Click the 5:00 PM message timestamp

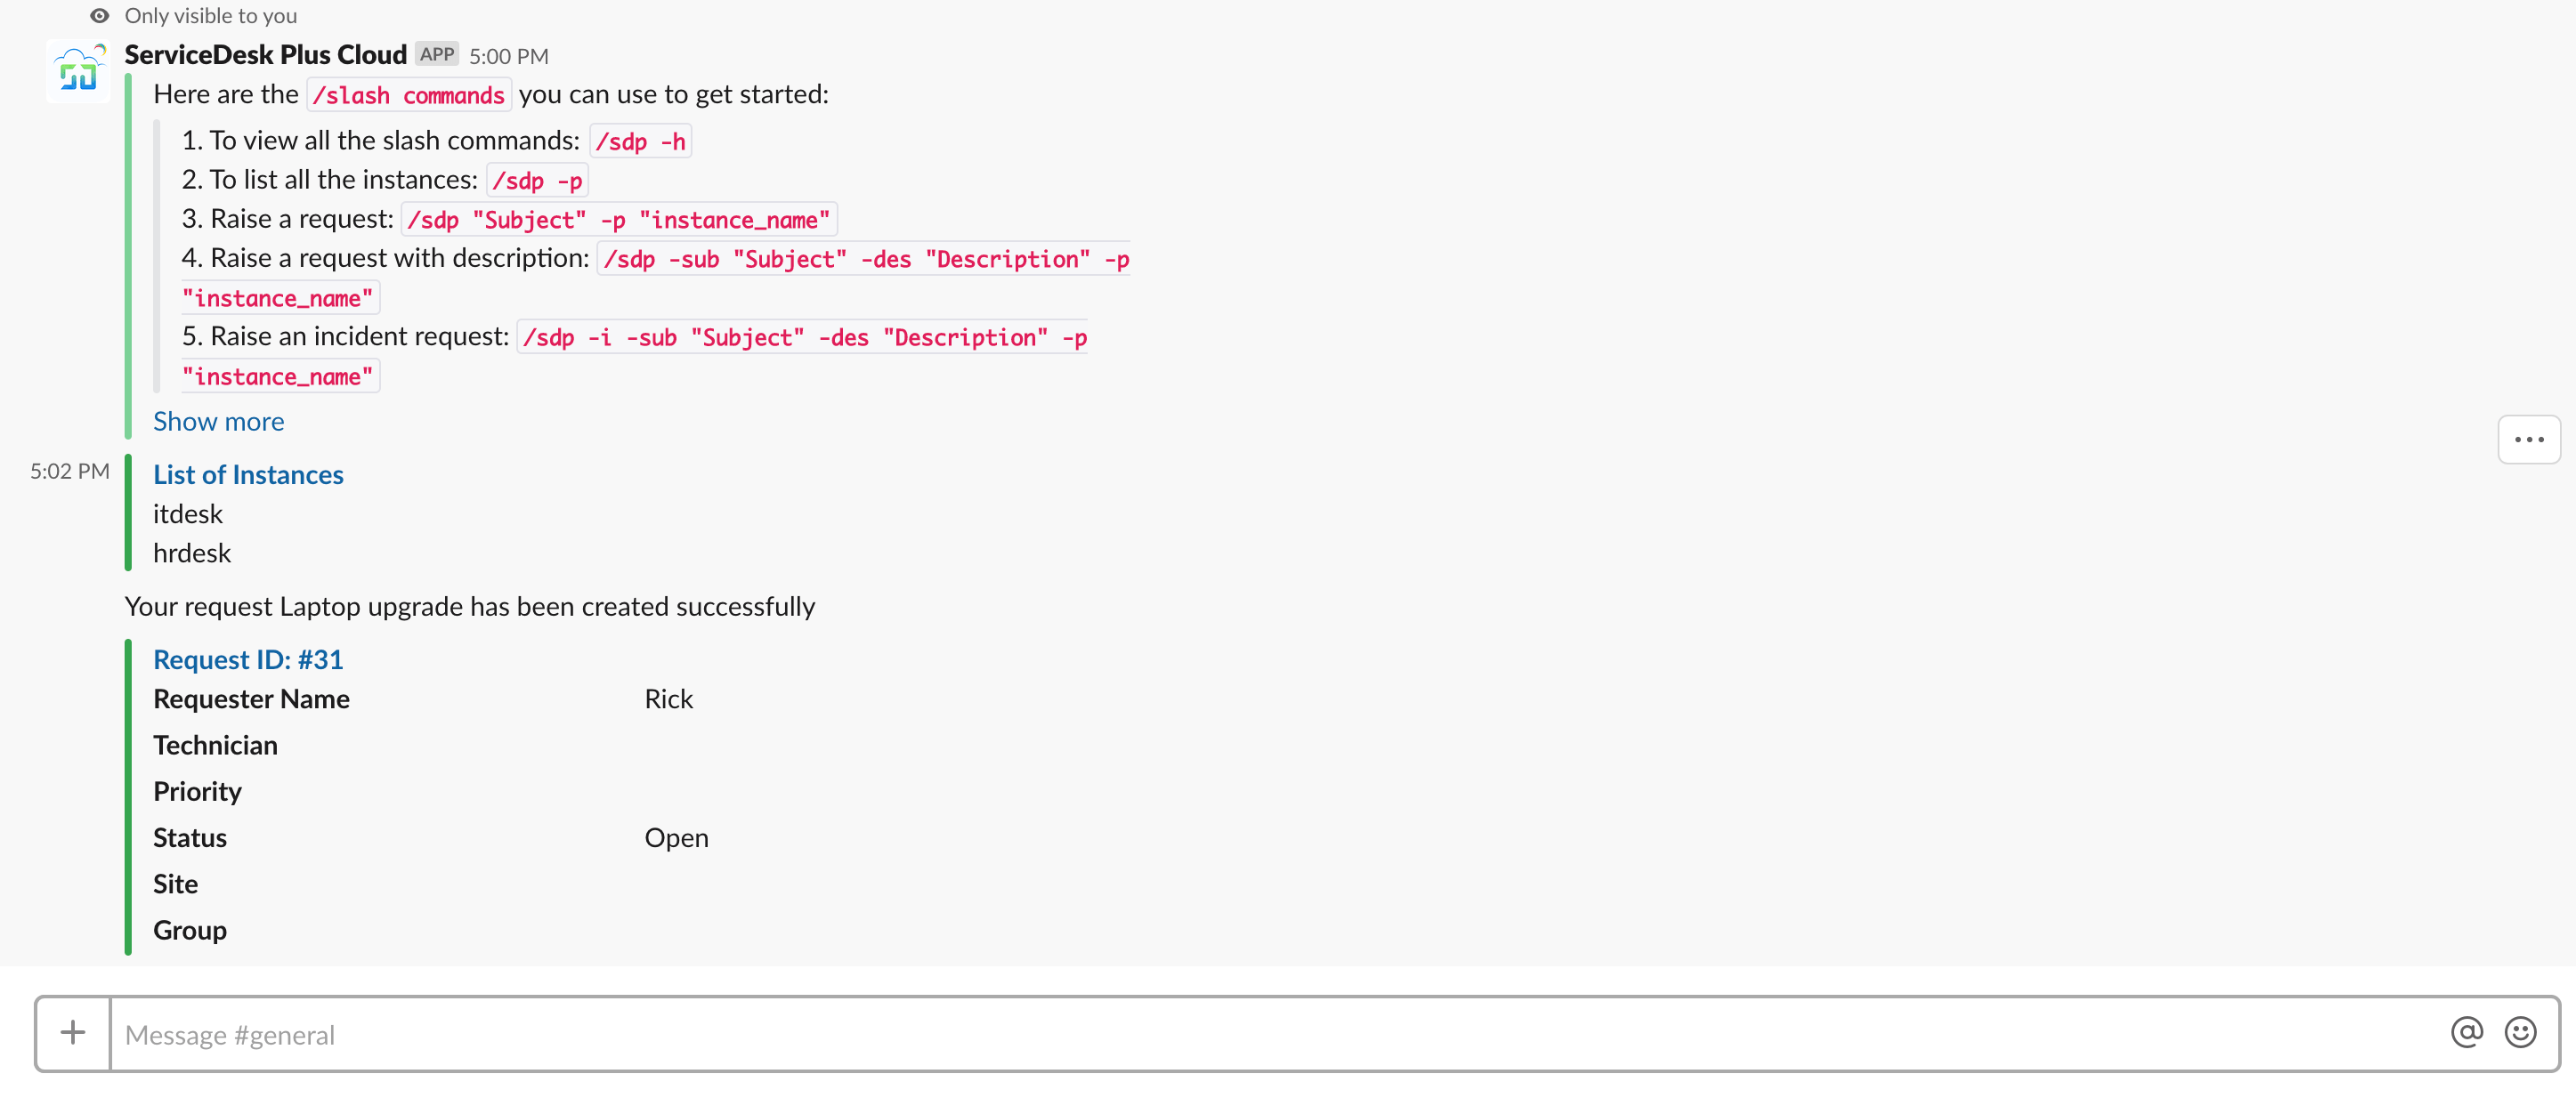pos(509,56)
